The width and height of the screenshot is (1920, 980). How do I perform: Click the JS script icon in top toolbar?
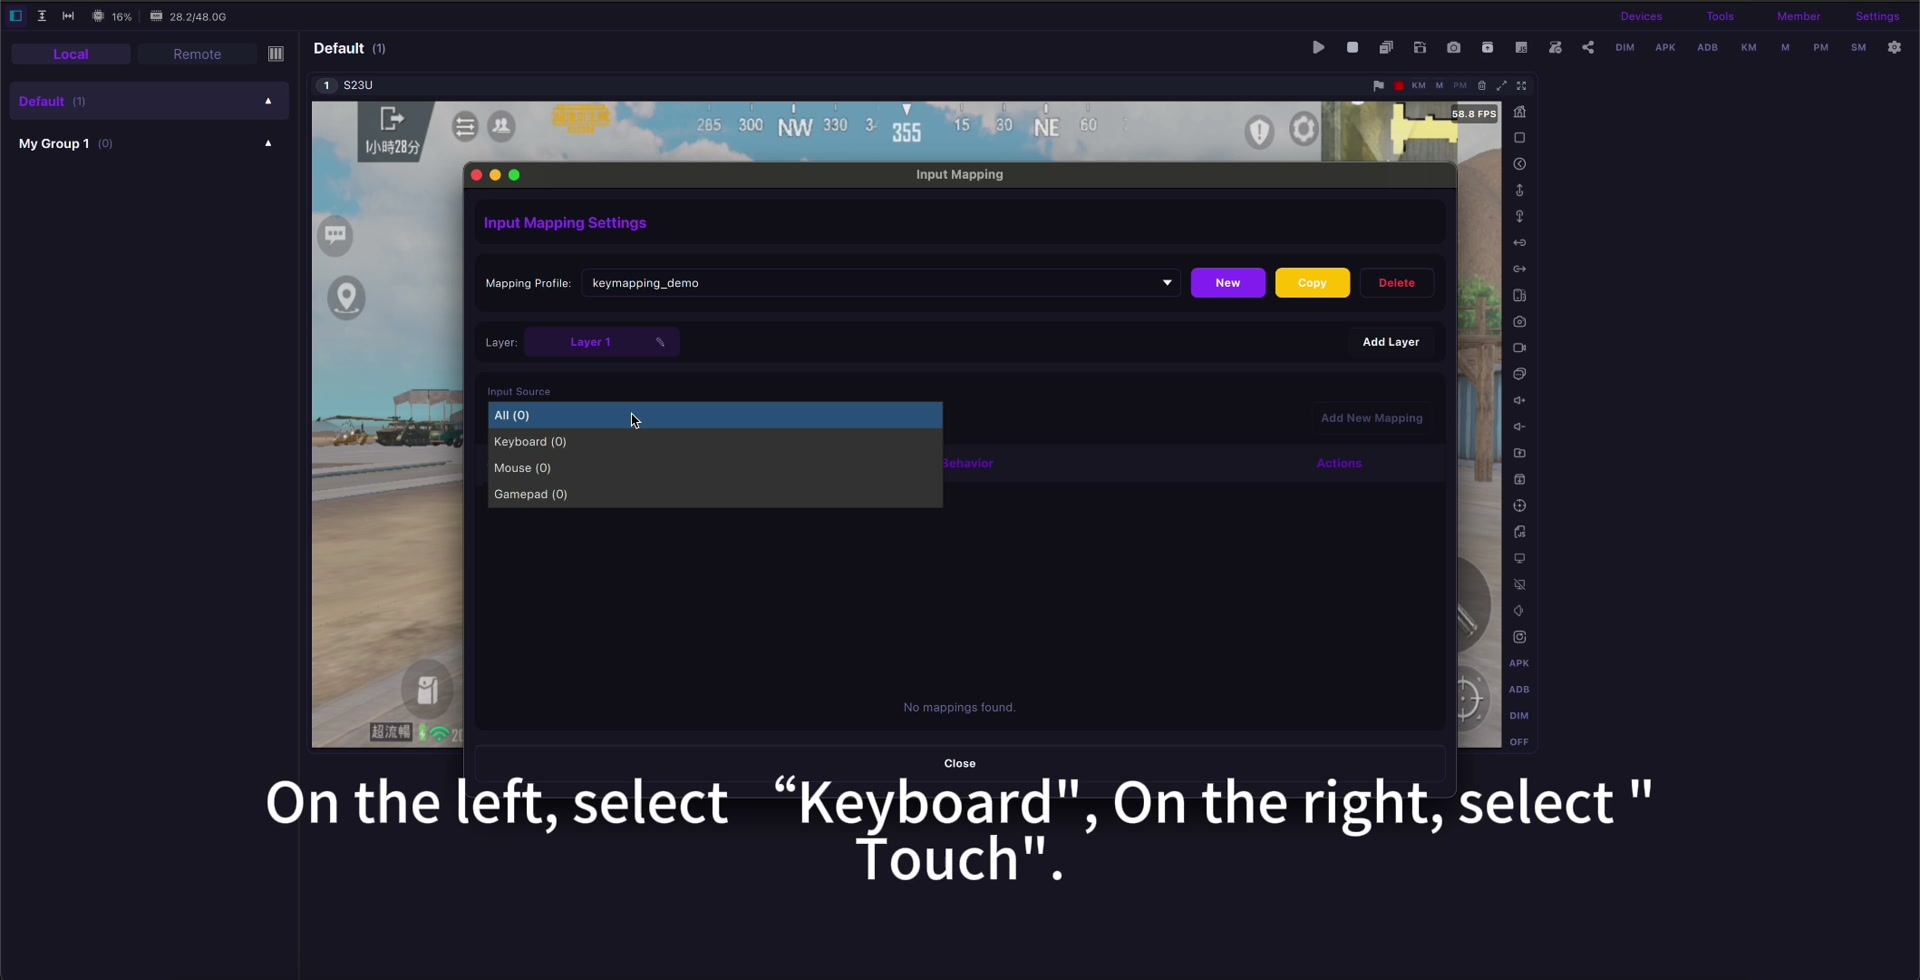pos(1521,47)
